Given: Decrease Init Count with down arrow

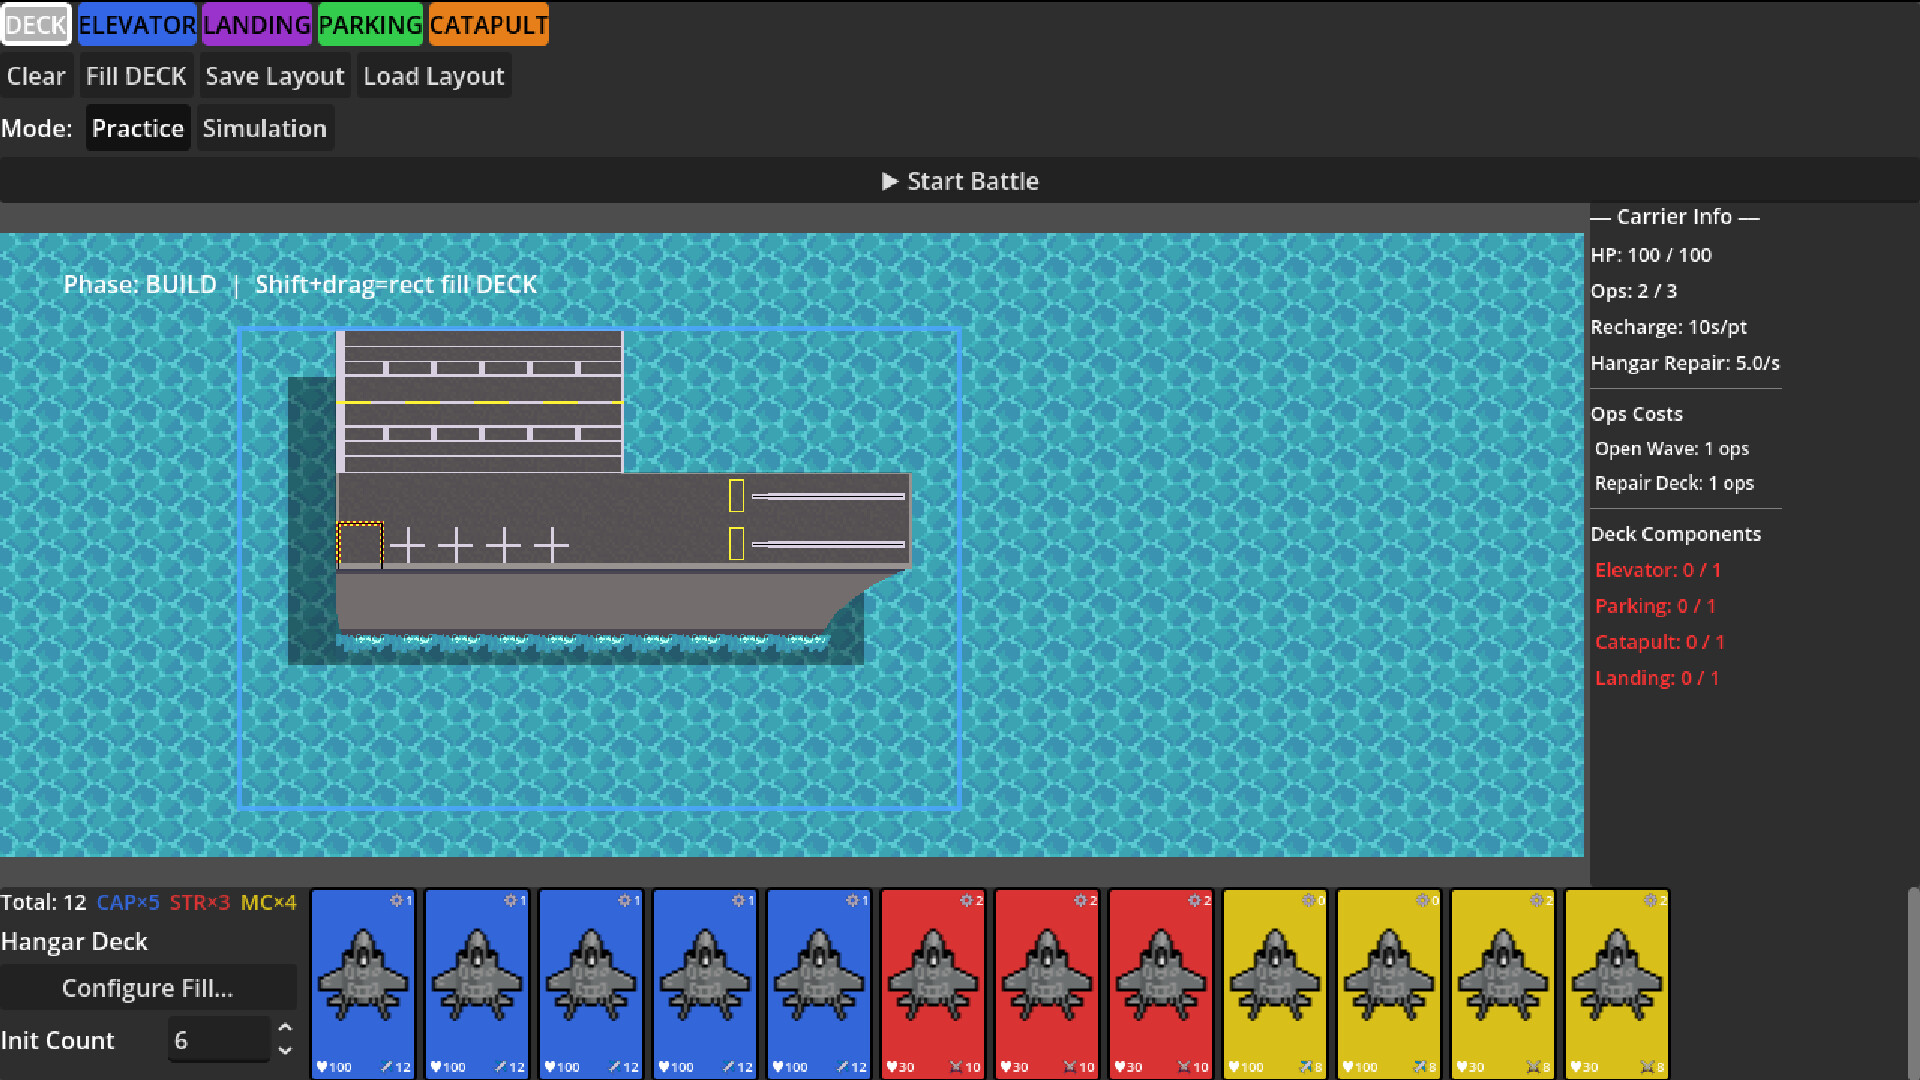Looking at the screenshot, I should coord(285,1051).
